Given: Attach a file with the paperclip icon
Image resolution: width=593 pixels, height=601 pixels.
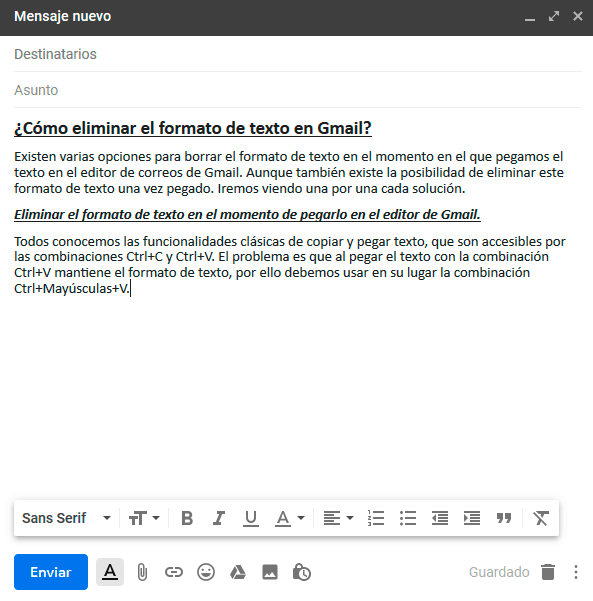Looking at the screenshot, I should click(x=142, y=572).
